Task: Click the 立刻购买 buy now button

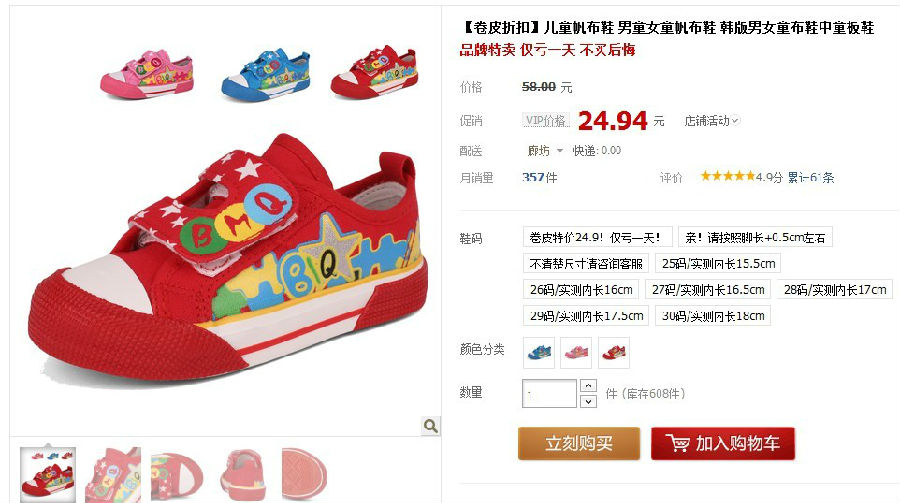Action: click(579, 443)
